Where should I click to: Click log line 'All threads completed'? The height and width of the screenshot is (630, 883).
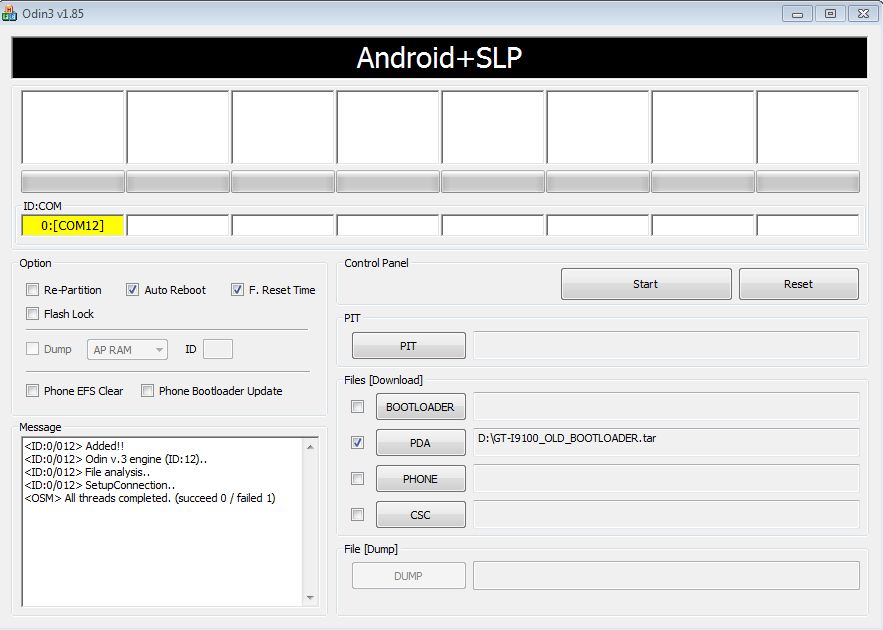click(150, 498)
